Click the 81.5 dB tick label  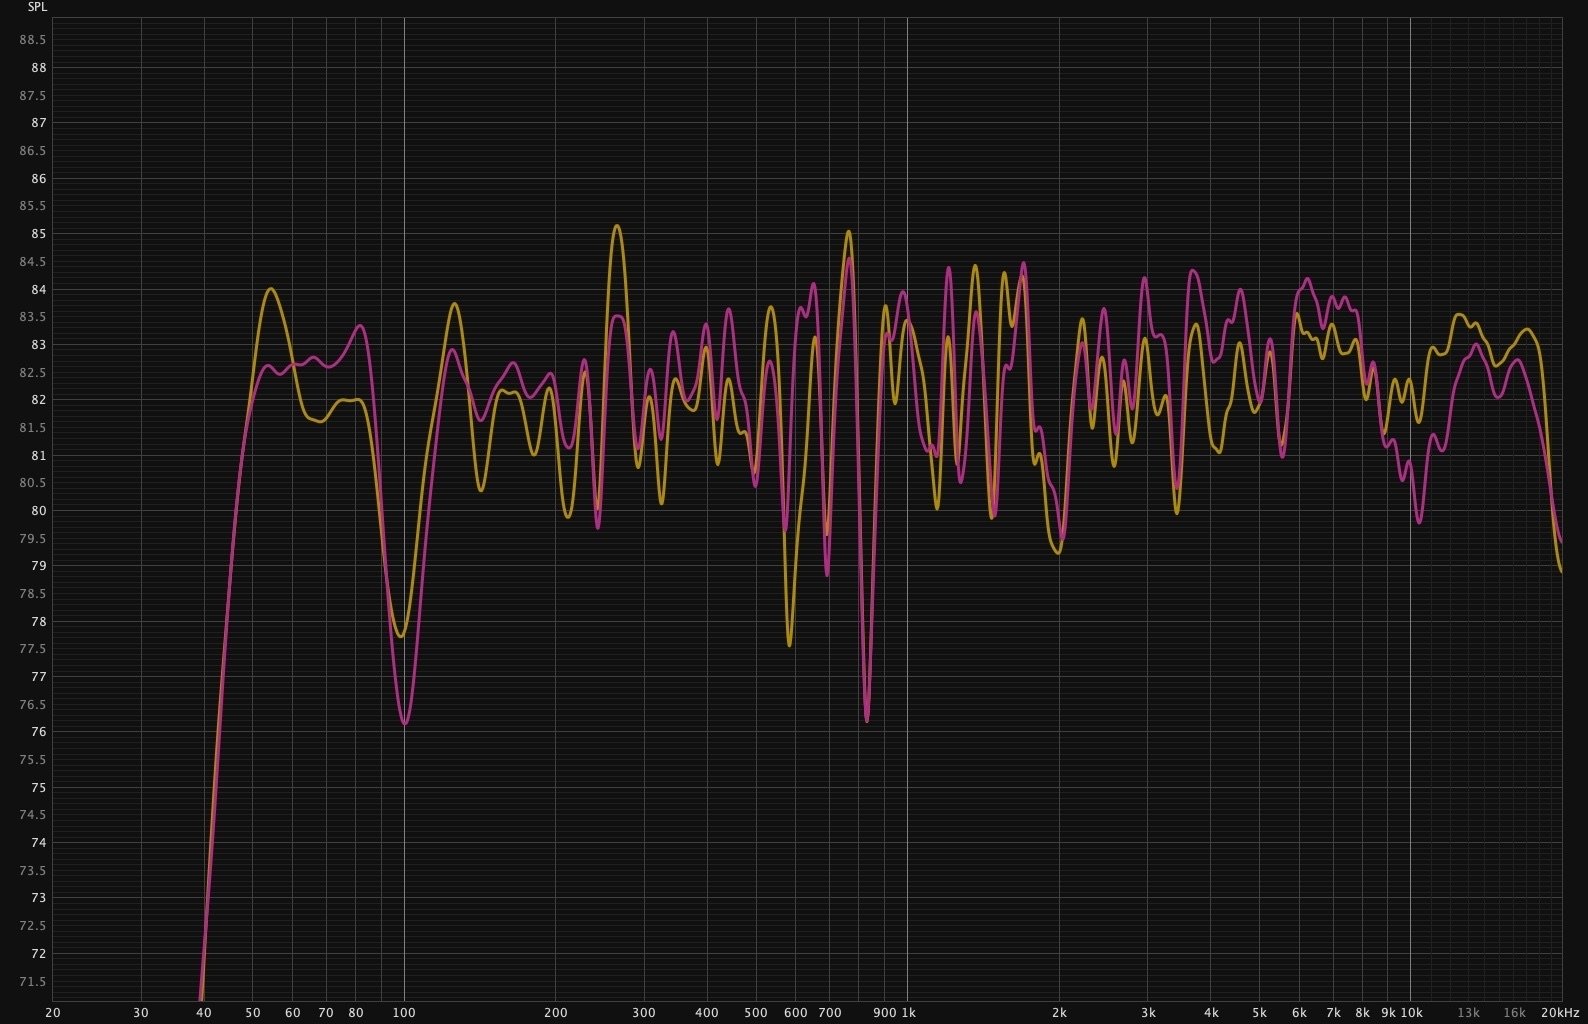(33, 428)
